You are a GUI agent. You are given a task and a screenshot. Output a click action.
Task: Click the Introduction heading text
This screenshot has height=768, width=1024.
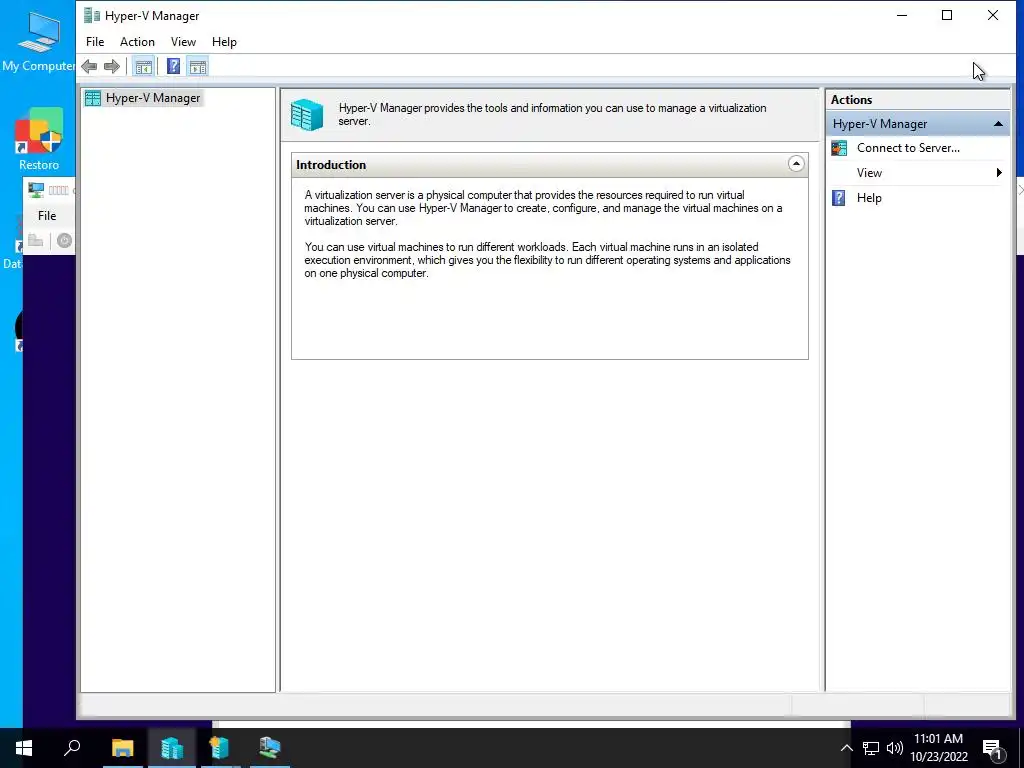tap(330, 165)
